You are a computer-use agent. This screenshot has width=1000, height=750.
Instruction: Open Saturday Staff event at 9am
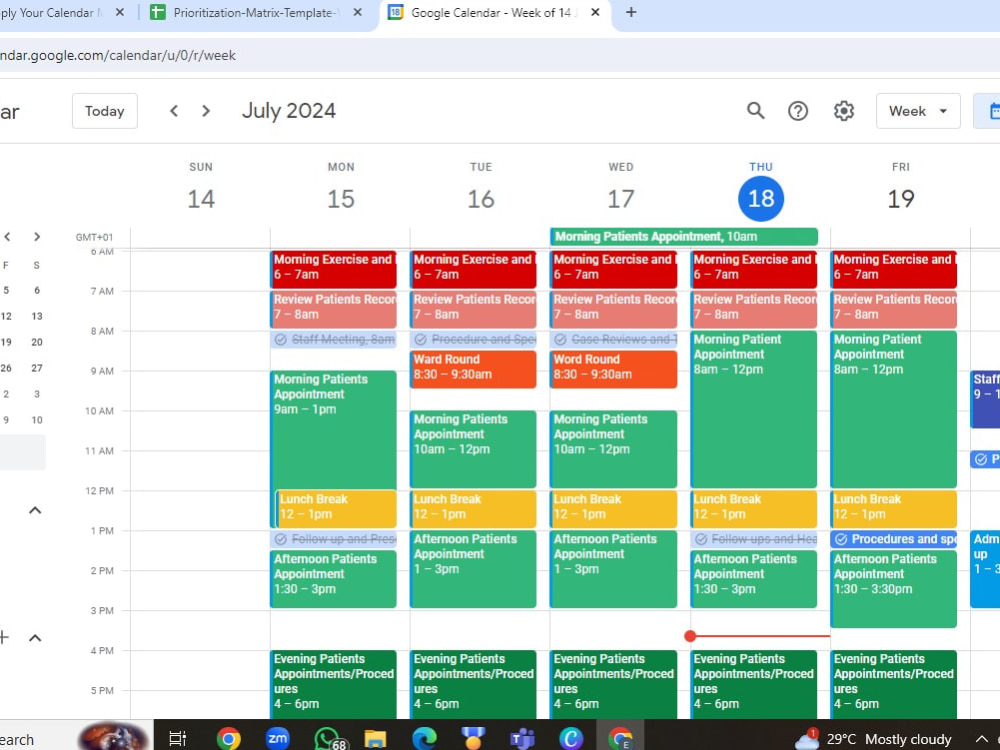985,399
